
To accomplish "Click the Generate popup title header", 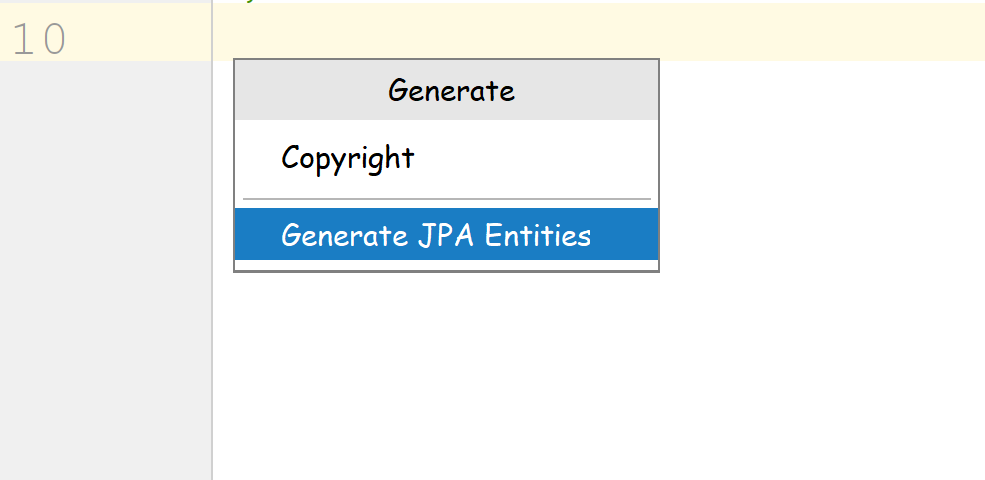I will click(451, 91).
